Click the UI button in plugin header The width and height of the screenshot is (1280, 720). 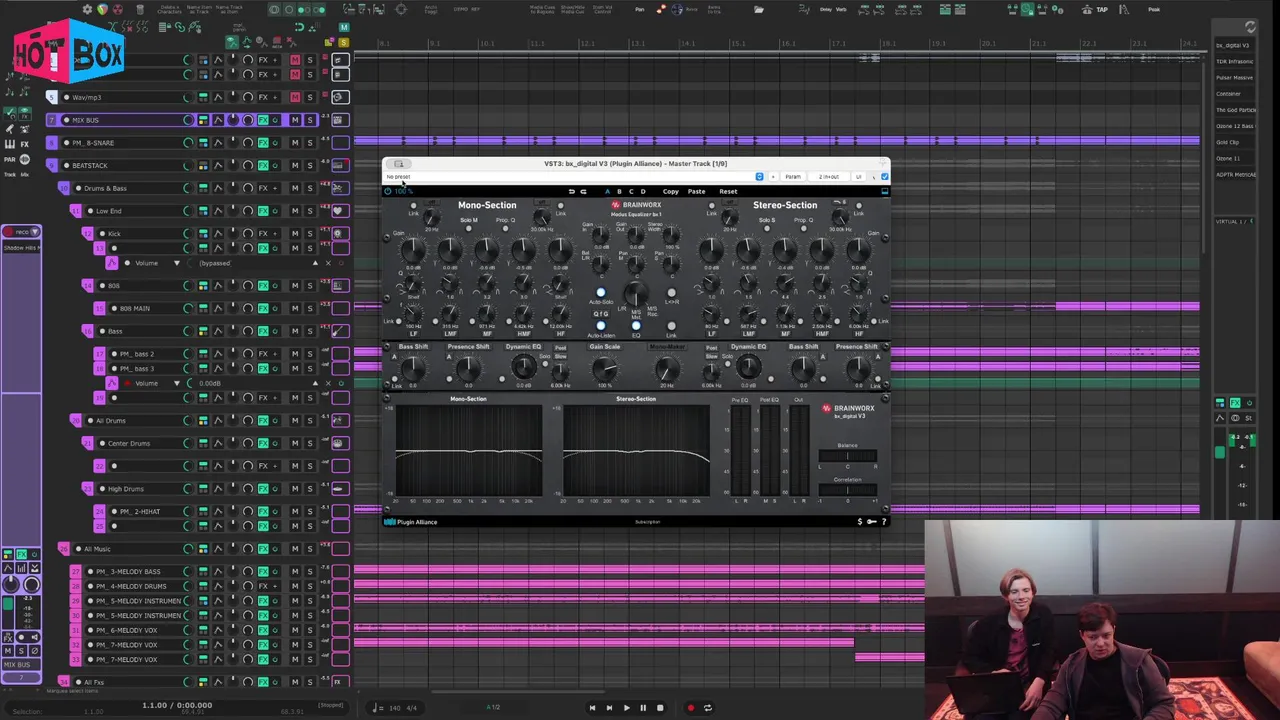(x=858, y=177)
